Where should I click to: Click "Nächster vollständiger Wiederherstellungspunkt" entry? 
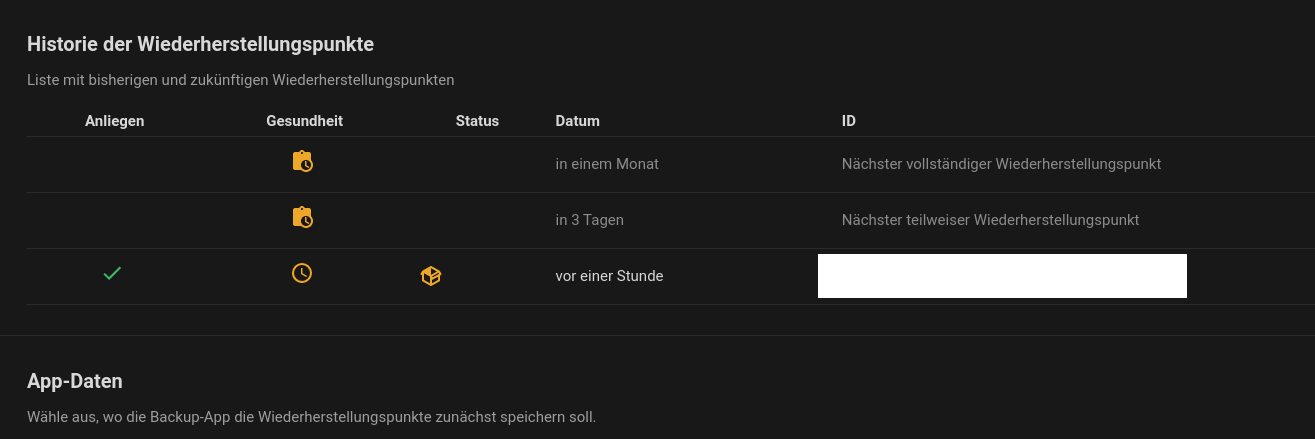tap(1001, 164)
